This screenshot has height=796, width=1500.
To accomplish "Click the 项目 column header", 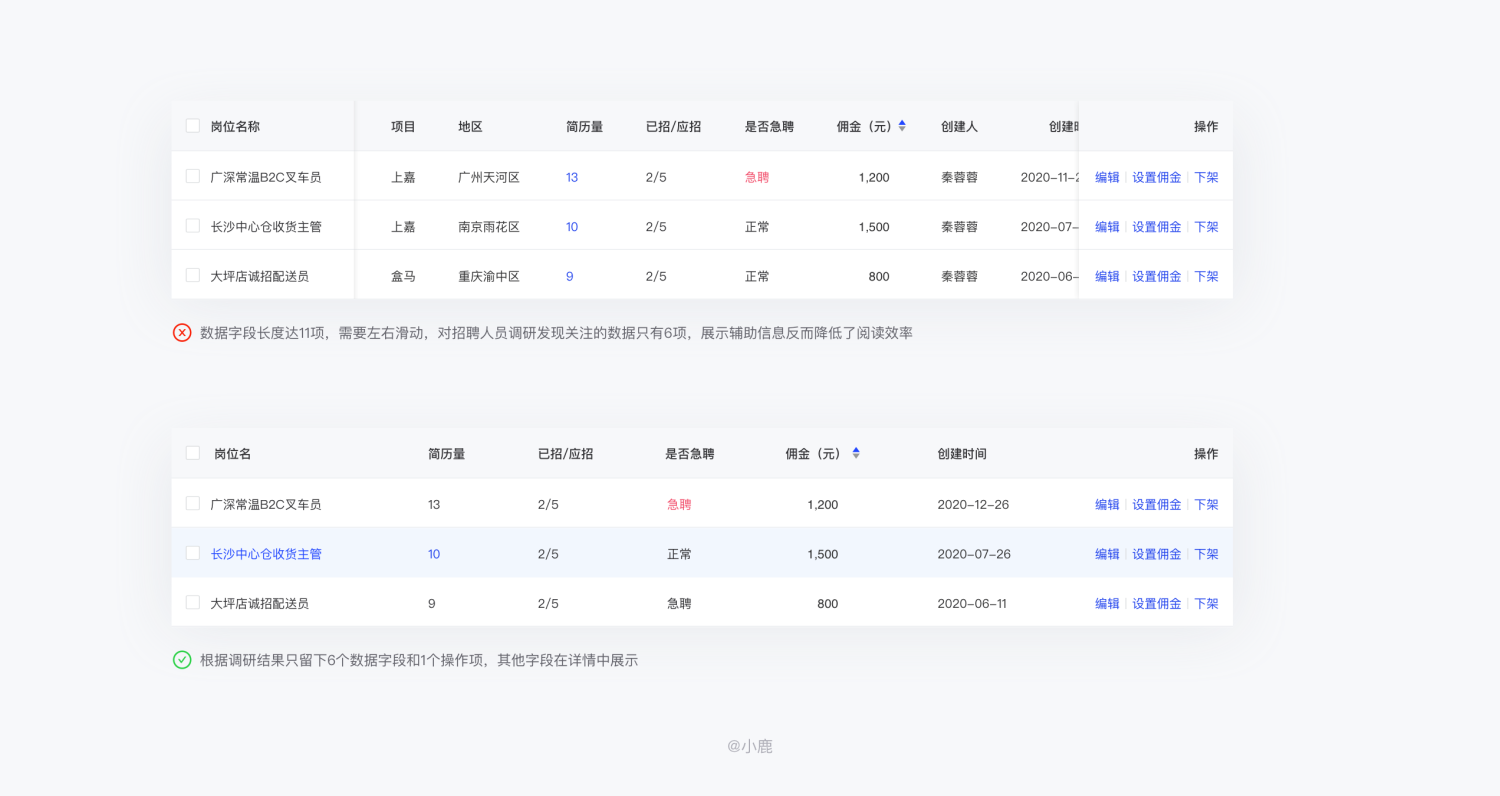I will point(403,127).
